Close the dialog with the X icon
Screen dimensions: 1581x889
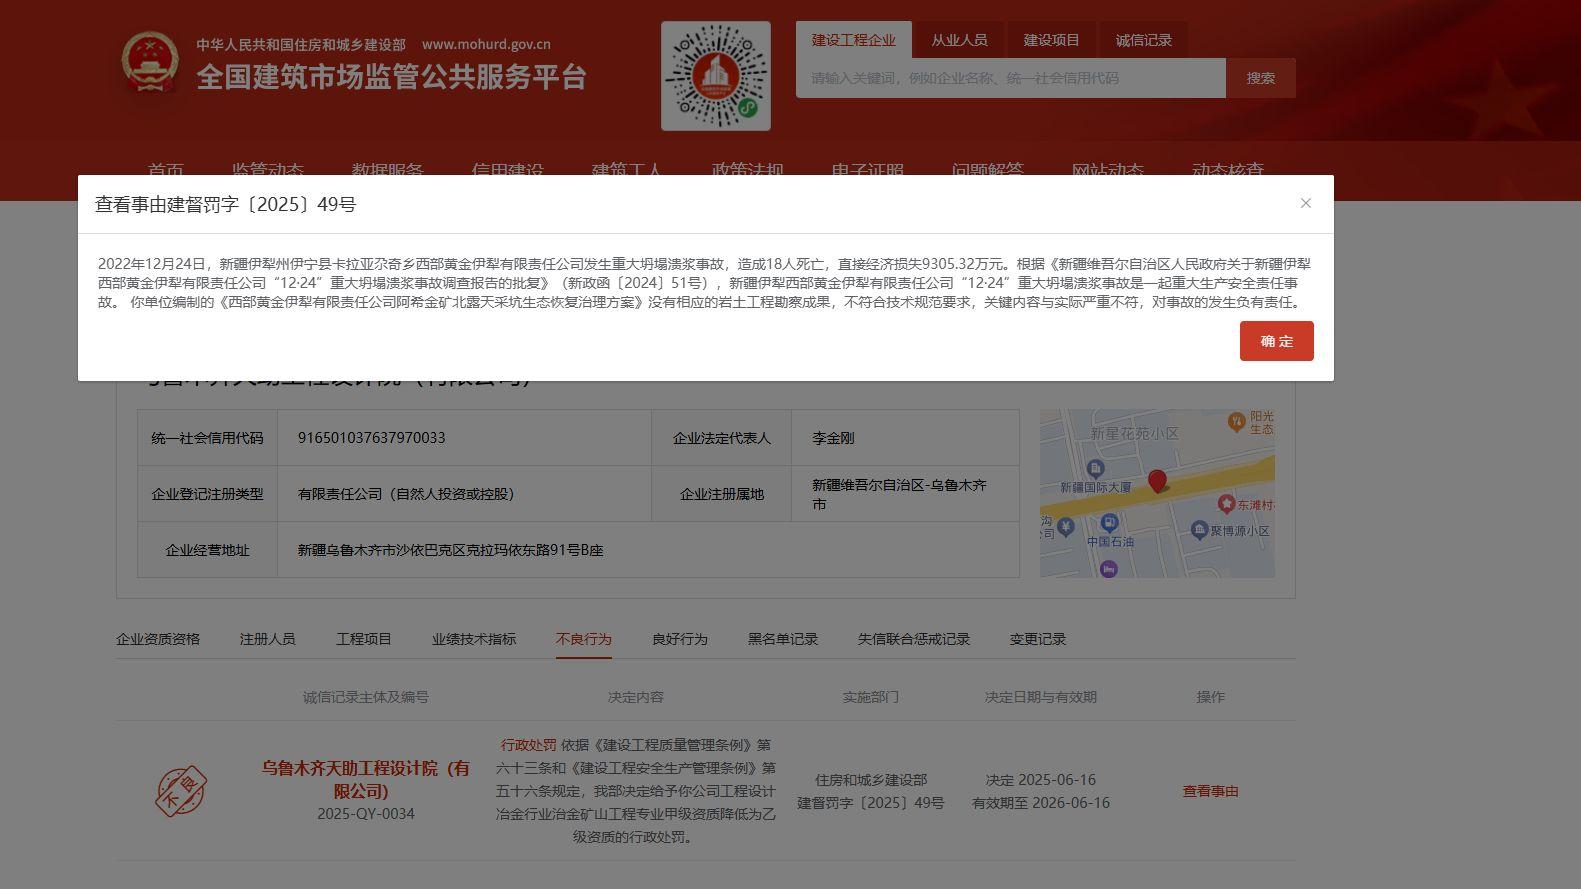click(1305, 203)
